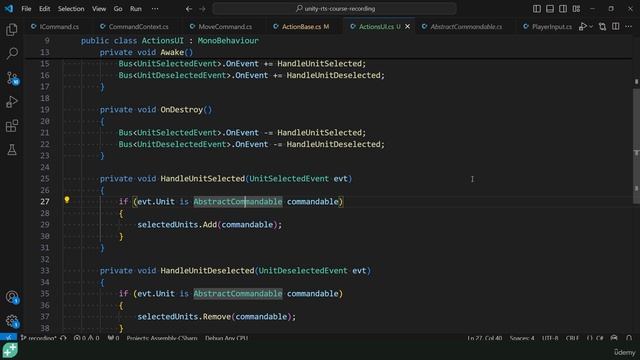Open the Edit menu

[44, 9]
